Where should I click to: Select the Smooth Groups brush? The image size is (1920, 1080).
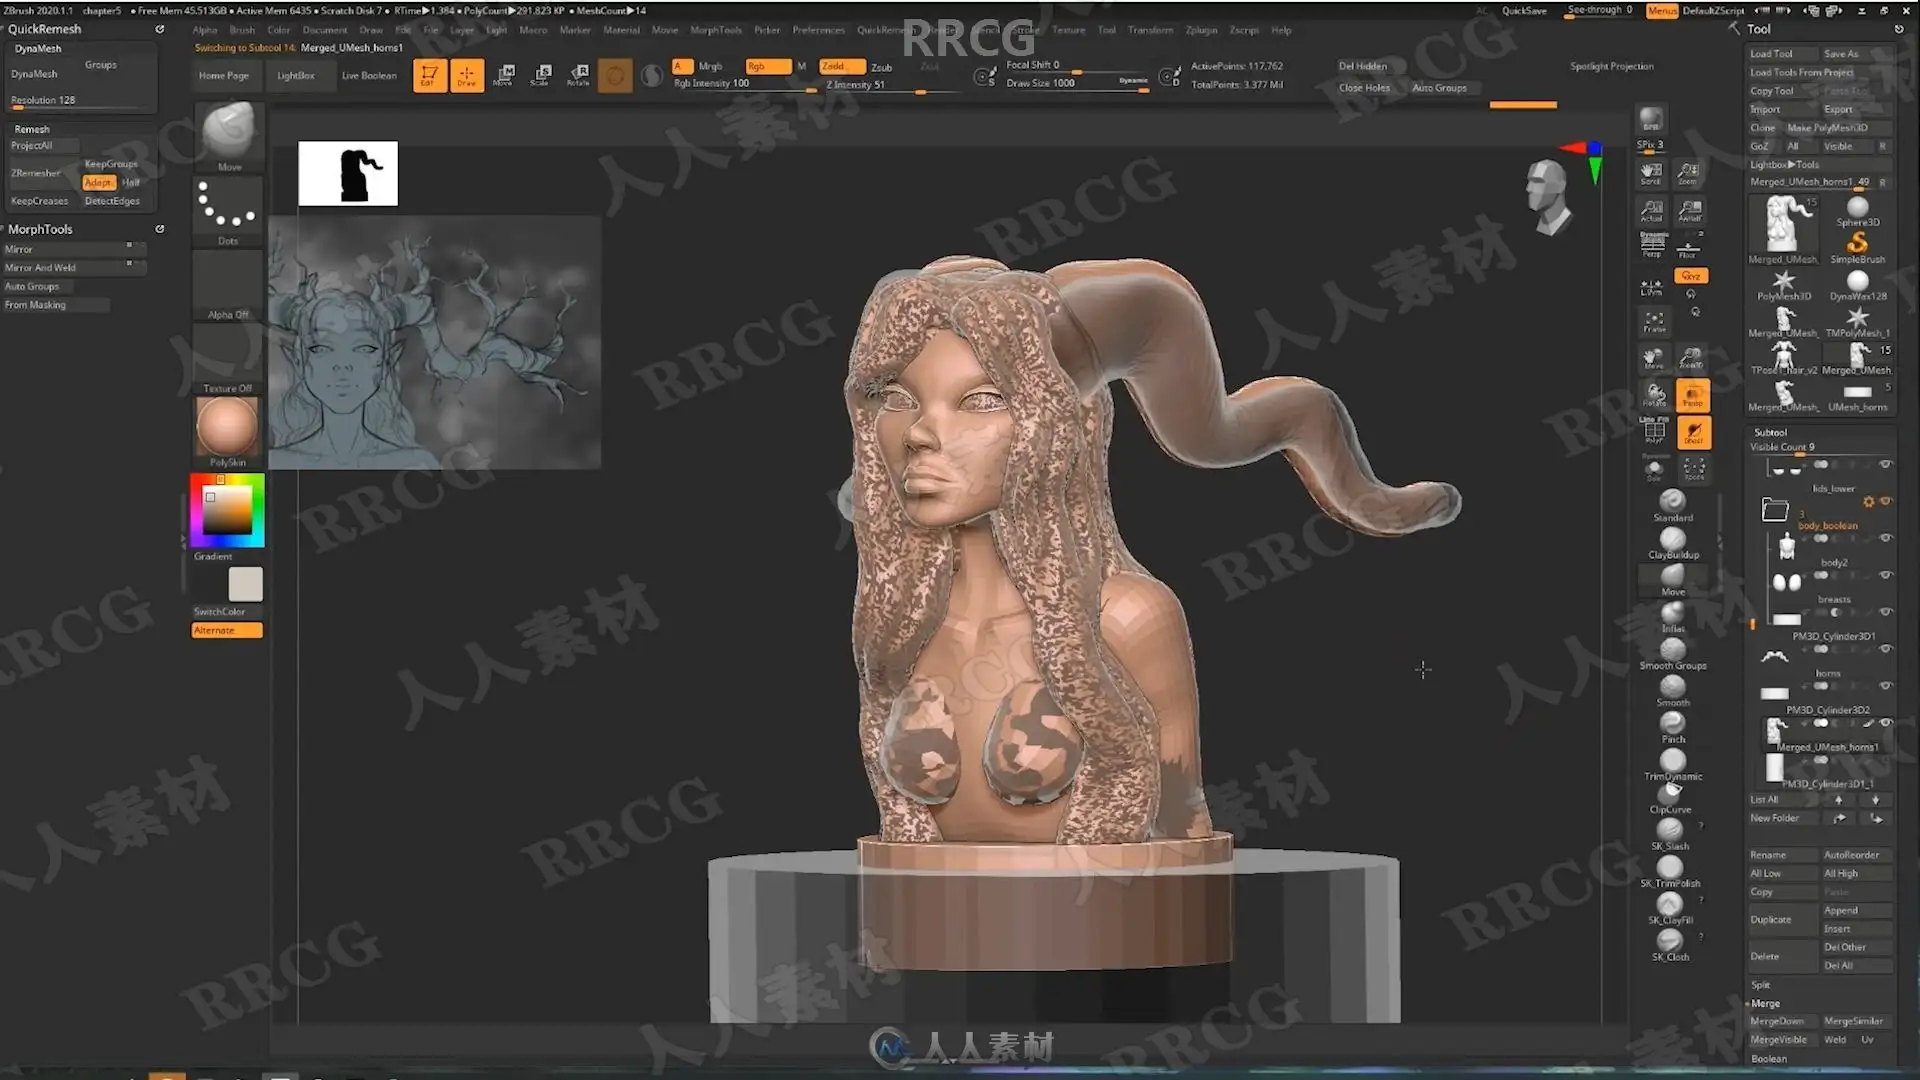(x=1673, y=653)
